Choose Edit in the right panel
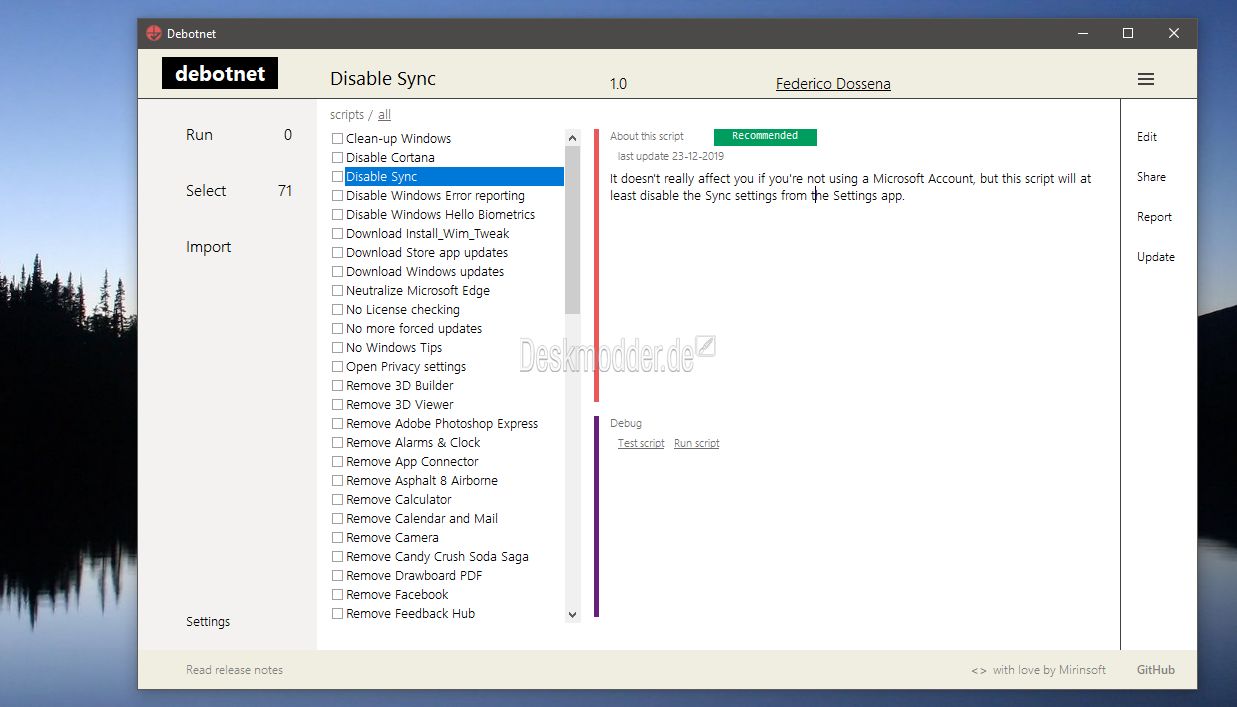Screen dimensions: 1237x707 pyautogui.click(x=1147, y=137)
